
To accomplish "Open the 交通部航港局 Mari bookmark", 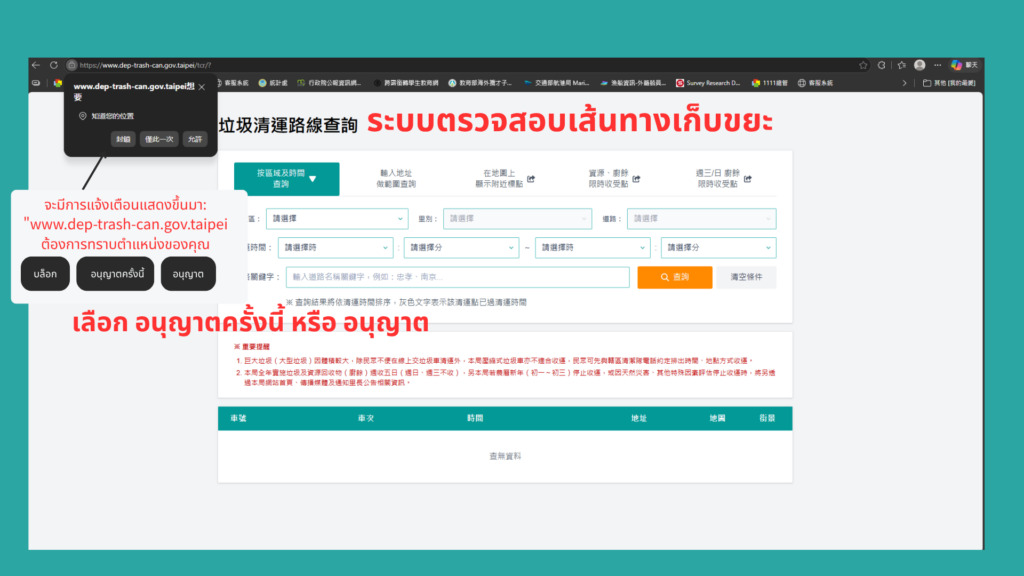I will tap(556, 83).
